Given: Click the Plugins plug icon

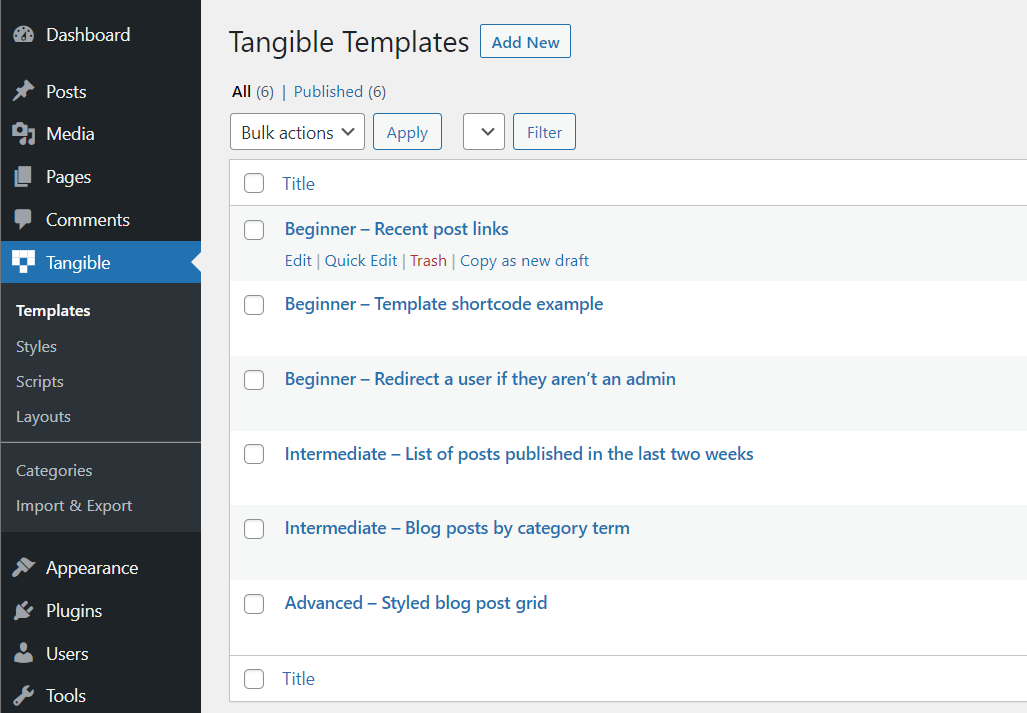Looking at the screenshot, I should click(x=23, y=611).
